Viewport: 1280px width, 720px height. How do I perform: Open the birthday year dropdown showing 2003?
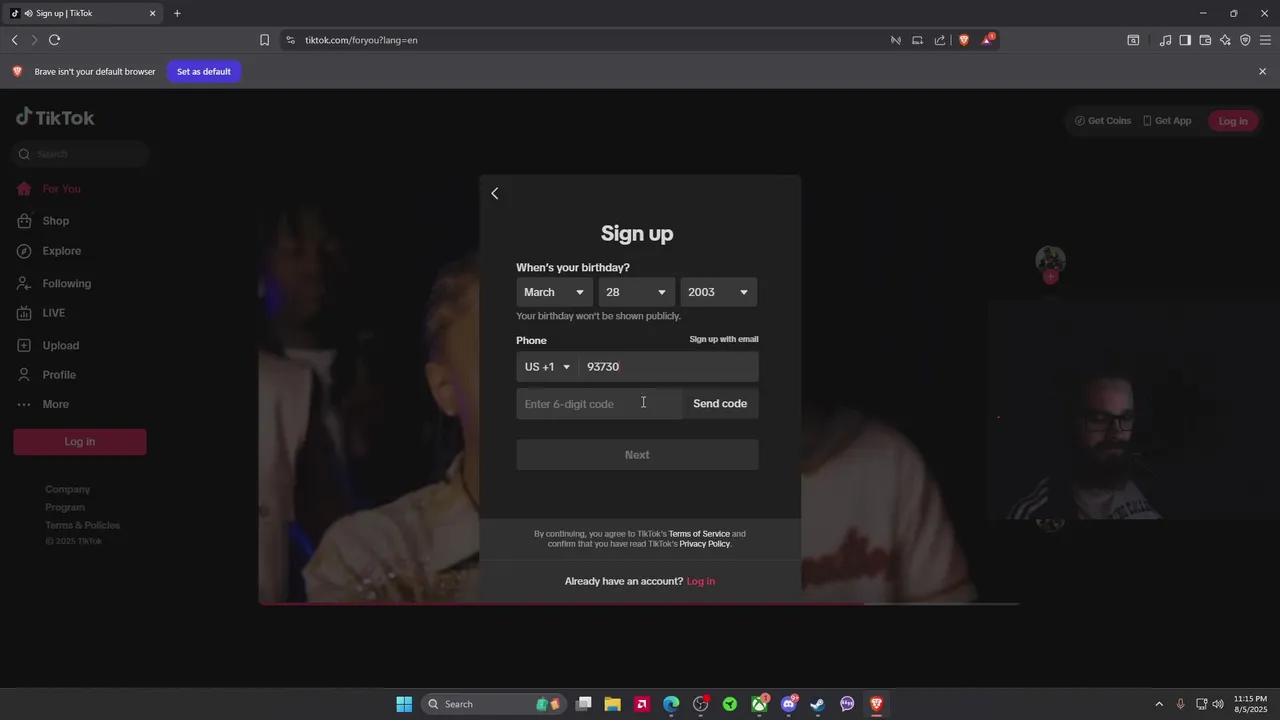718,292
